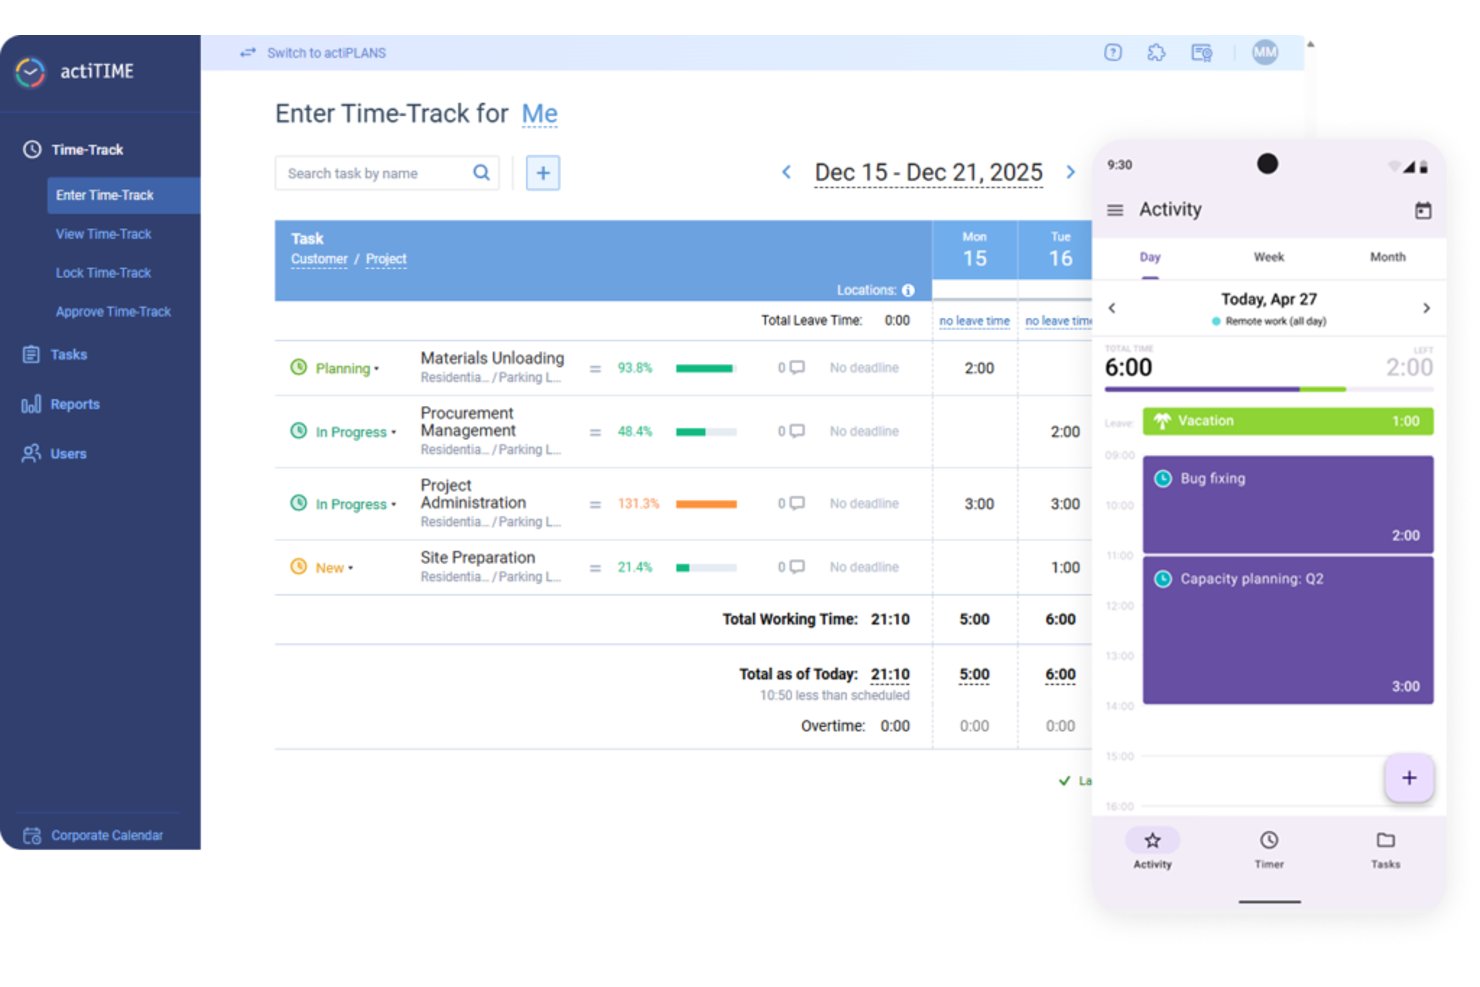The height and width of the screenshot is (987, 1480).
Task: Open the Planning status dropdown for Materials Unloading
Action: point(347,368)
